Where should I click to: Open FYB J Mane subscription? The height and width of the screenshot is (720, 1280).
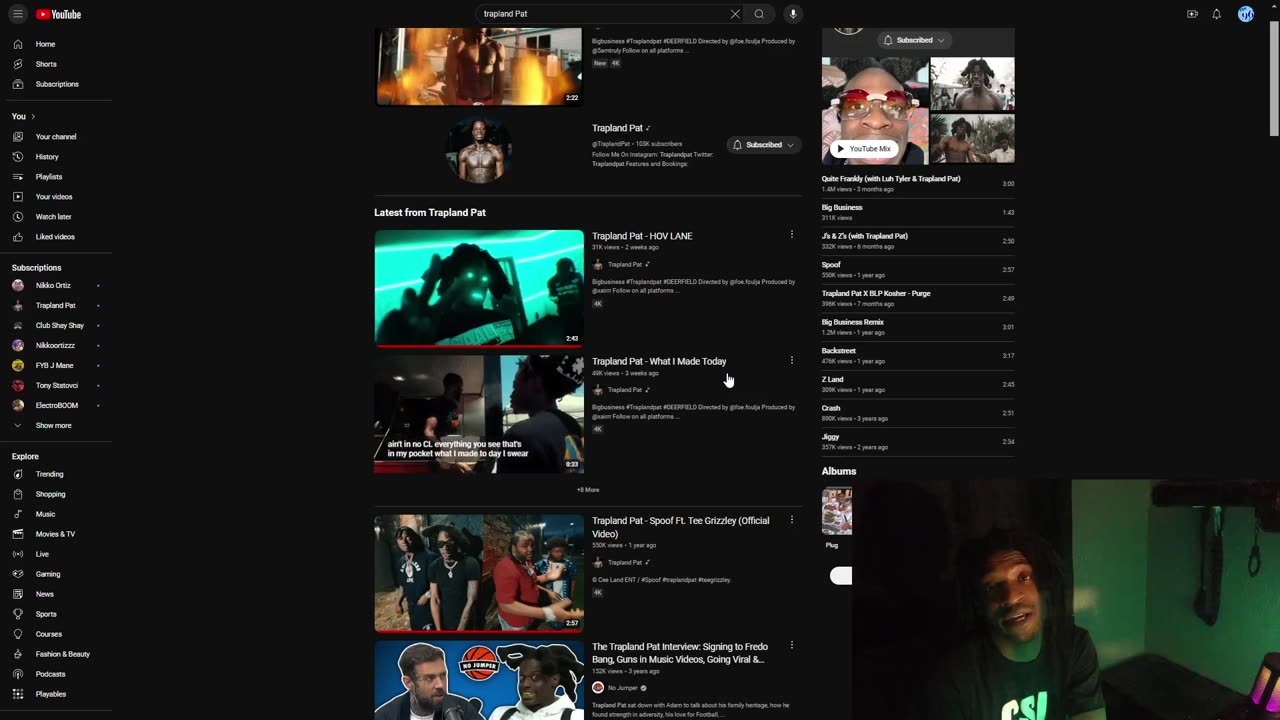coord(56,365)
